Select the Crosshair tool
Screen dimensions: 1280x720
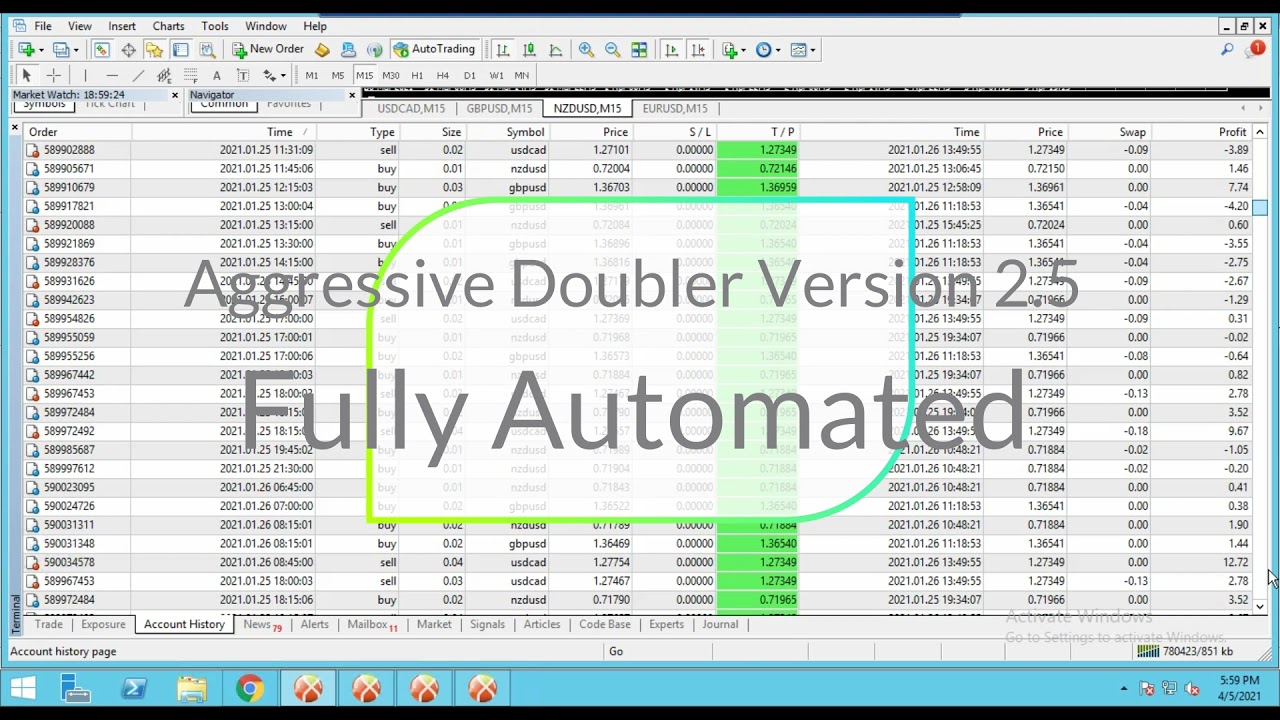point(53,75)
